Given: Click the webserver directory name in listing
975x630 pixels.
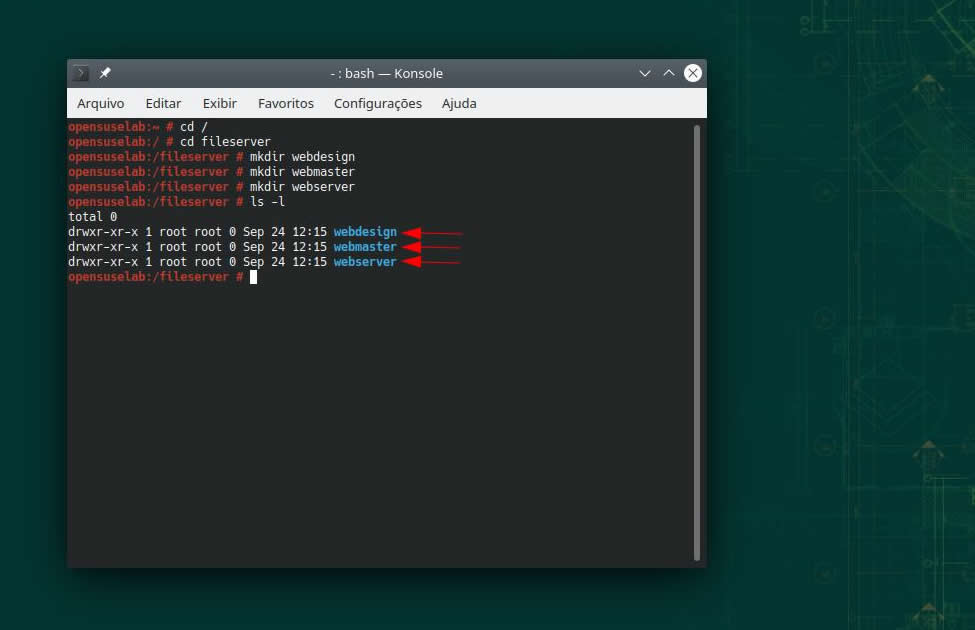Looking at the screenshot, I should click(x=365, y=262).
